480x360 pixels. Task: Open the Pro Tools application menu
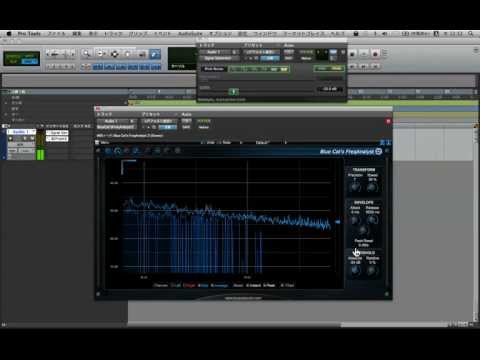pos(29,34)
